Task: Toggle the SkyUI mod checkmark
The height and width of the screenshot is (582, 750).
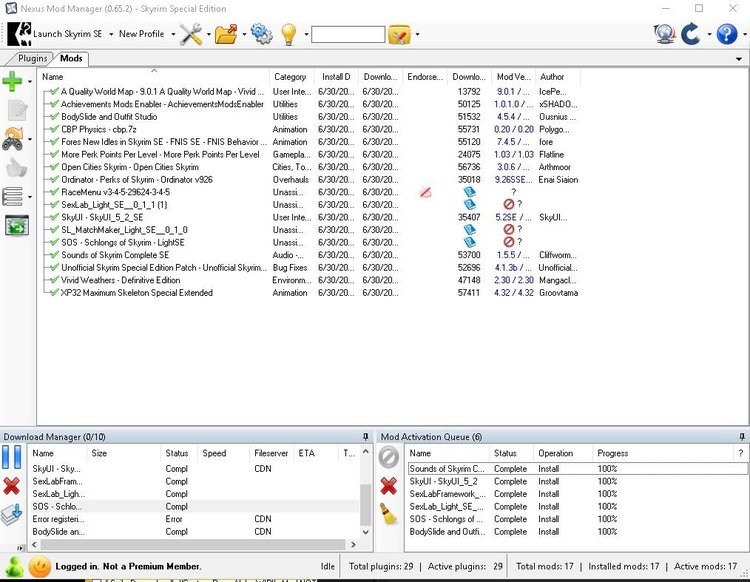Action: tap(54, 217)
